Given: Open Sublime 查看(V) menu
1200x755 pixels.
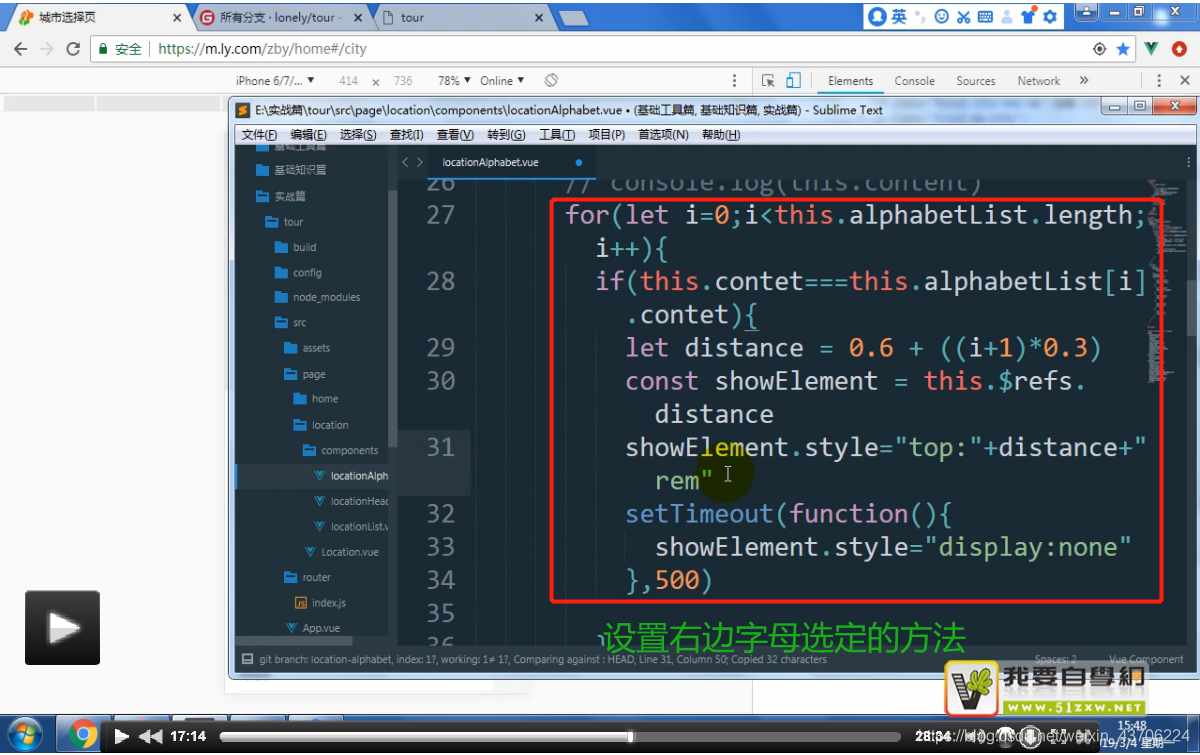Looking at the screenshot, I should click(455, 135).
